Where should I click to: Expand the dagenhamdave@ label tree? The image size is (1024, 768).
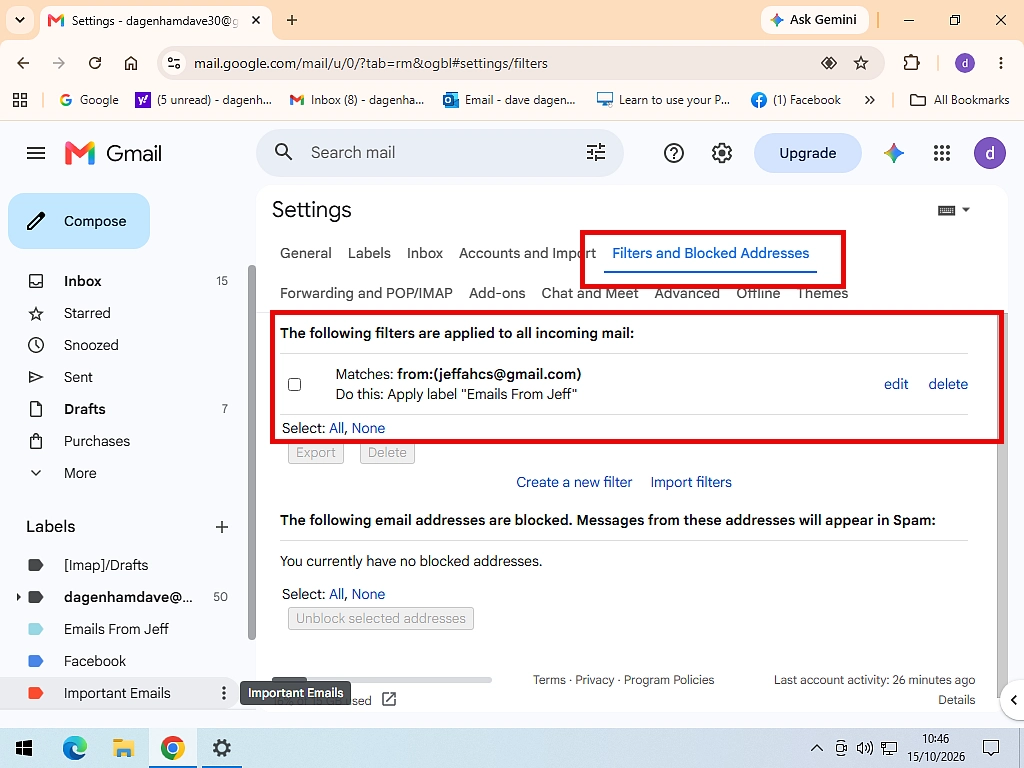[x=18, y=597]
